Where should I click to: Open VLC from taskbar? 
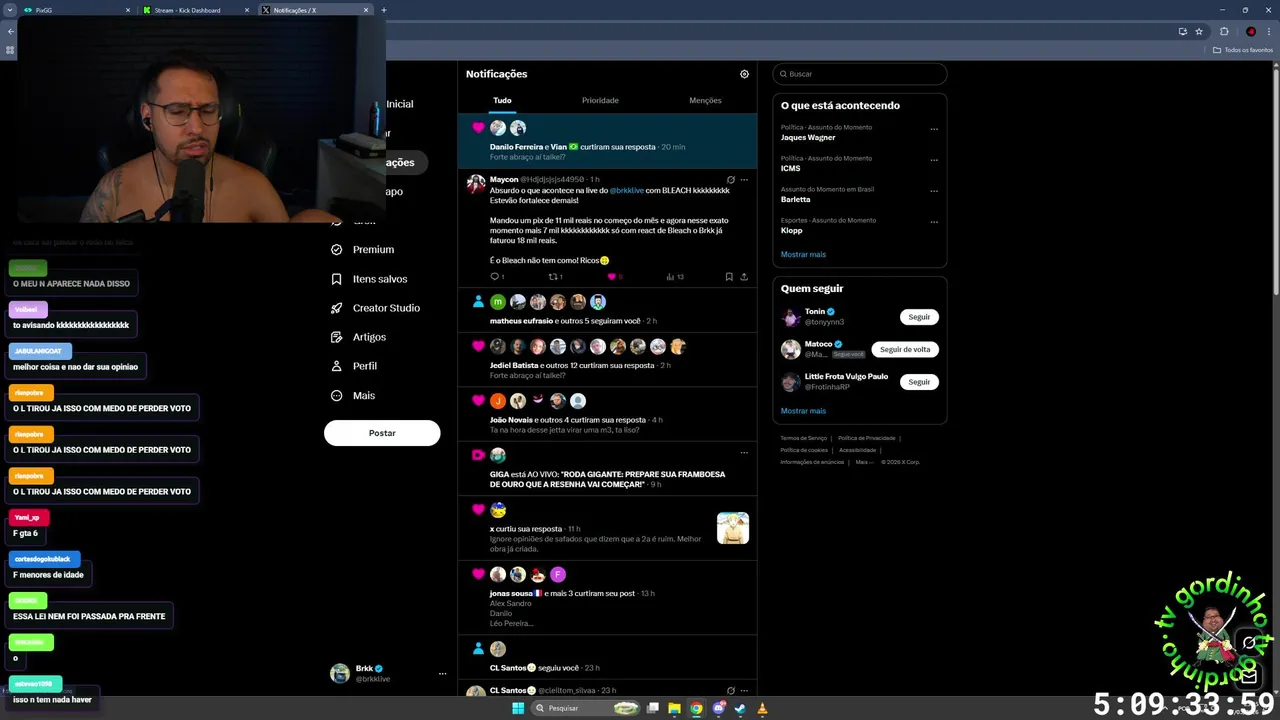click(x=762, y=708)
